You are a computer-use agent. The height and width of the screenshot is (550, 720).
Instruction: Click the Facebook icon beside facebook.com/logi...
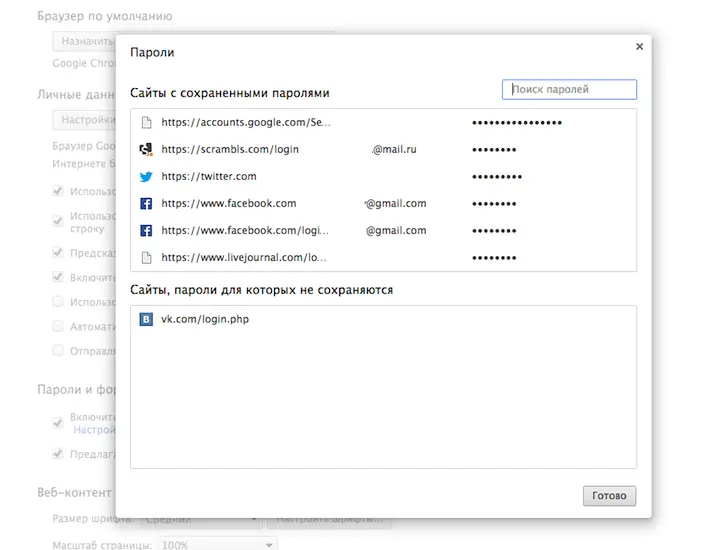[146, 230]
